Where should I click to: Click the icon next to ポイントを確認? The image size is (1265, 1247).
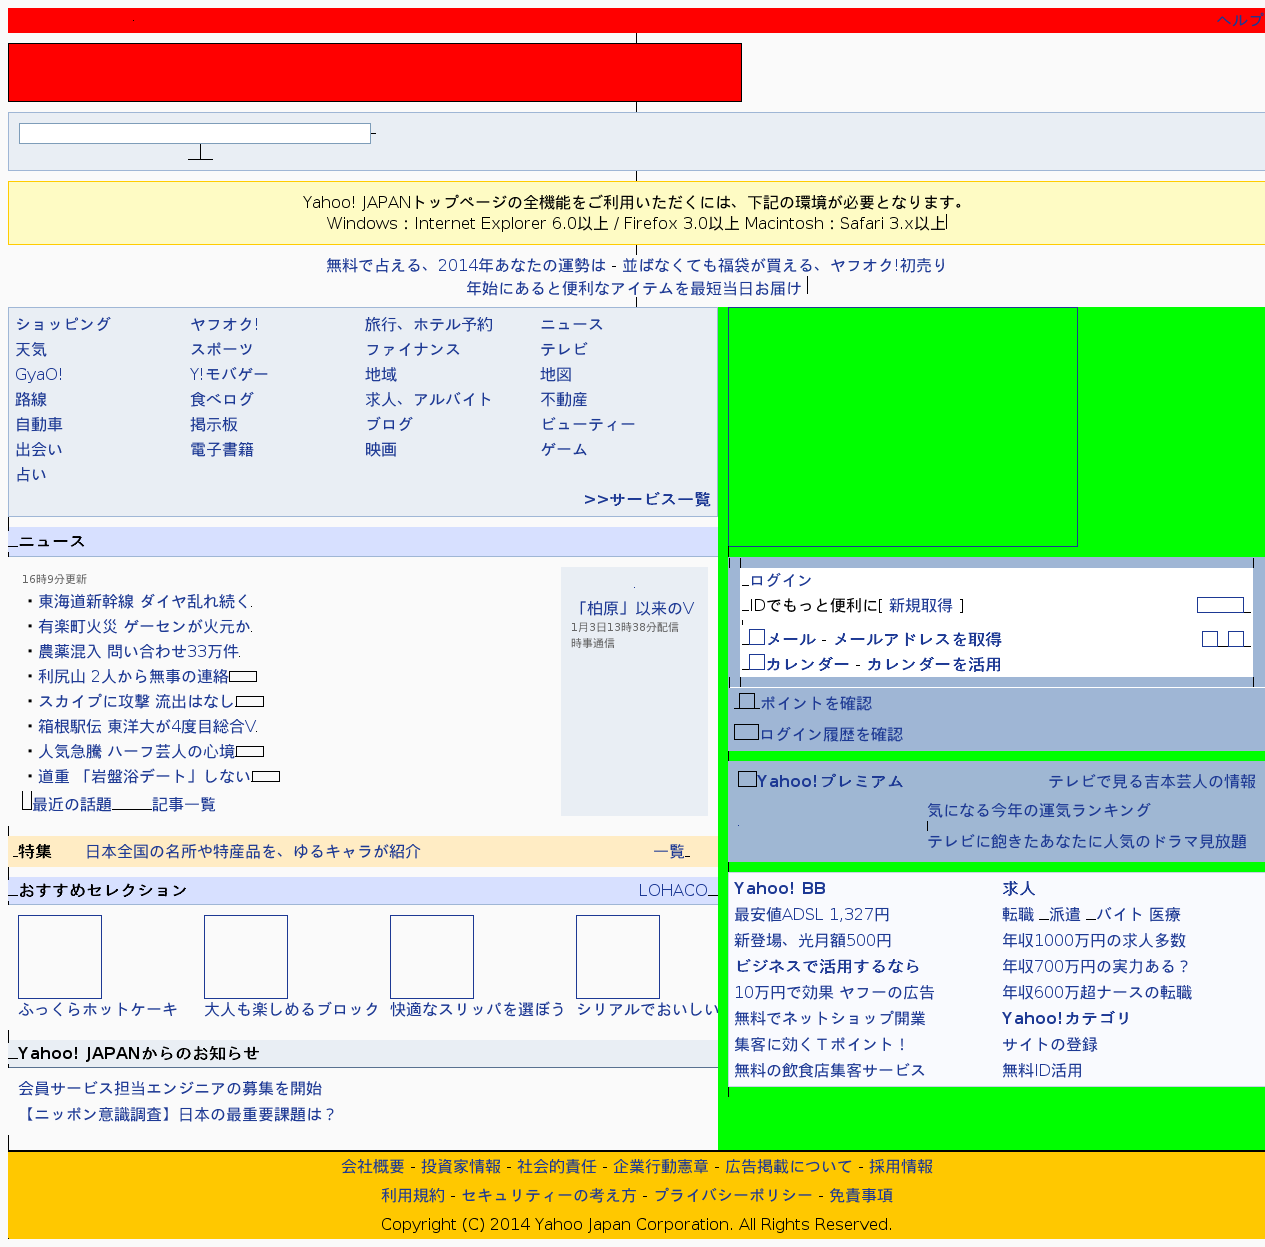(x=747, y=701)
